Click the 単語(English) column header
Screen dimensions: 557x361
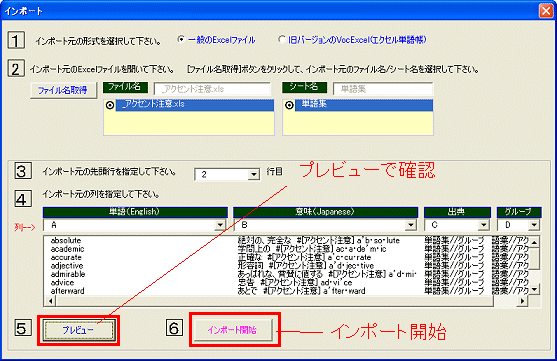[135, 212]
